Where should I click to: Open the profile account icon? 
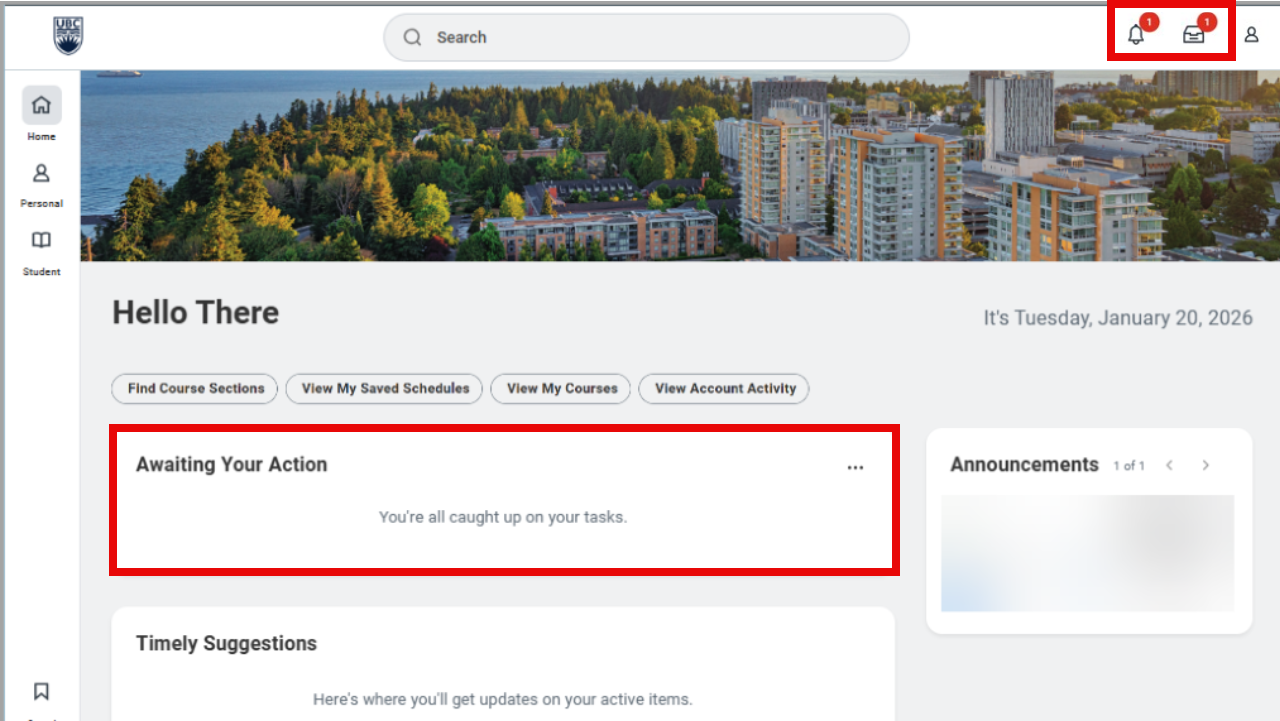pyautogui.click(x=1251, y=34)
